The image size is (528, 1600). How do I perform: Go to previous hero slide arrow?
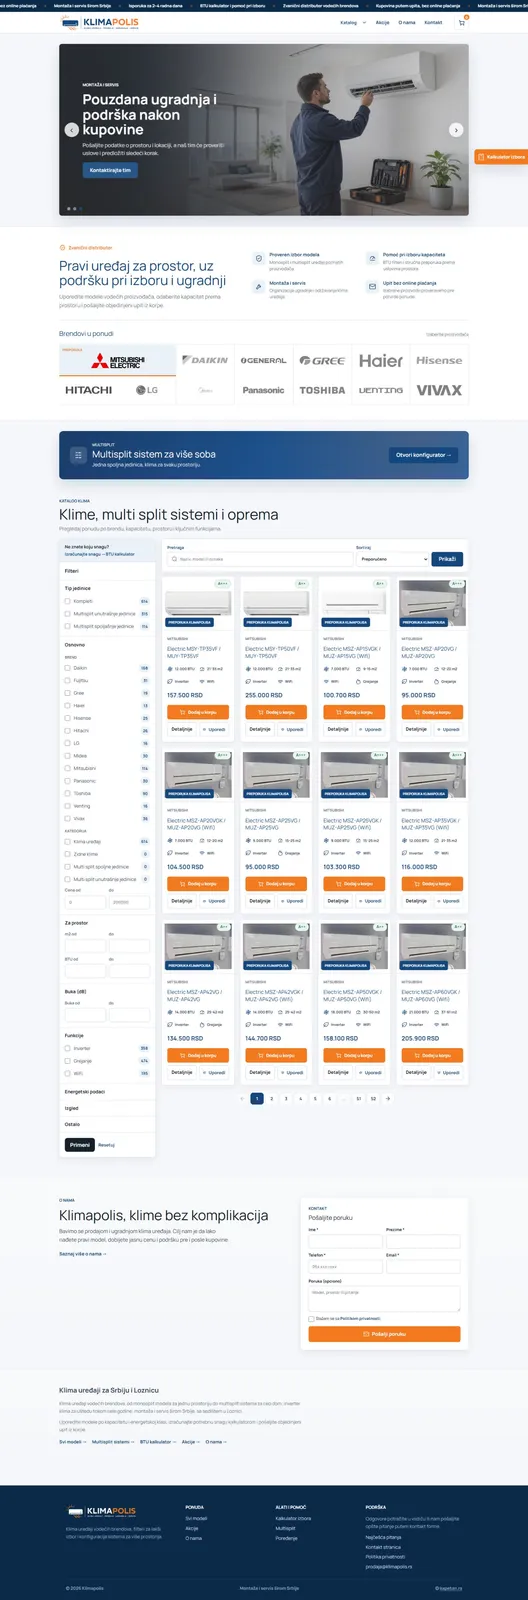(72, 130)
